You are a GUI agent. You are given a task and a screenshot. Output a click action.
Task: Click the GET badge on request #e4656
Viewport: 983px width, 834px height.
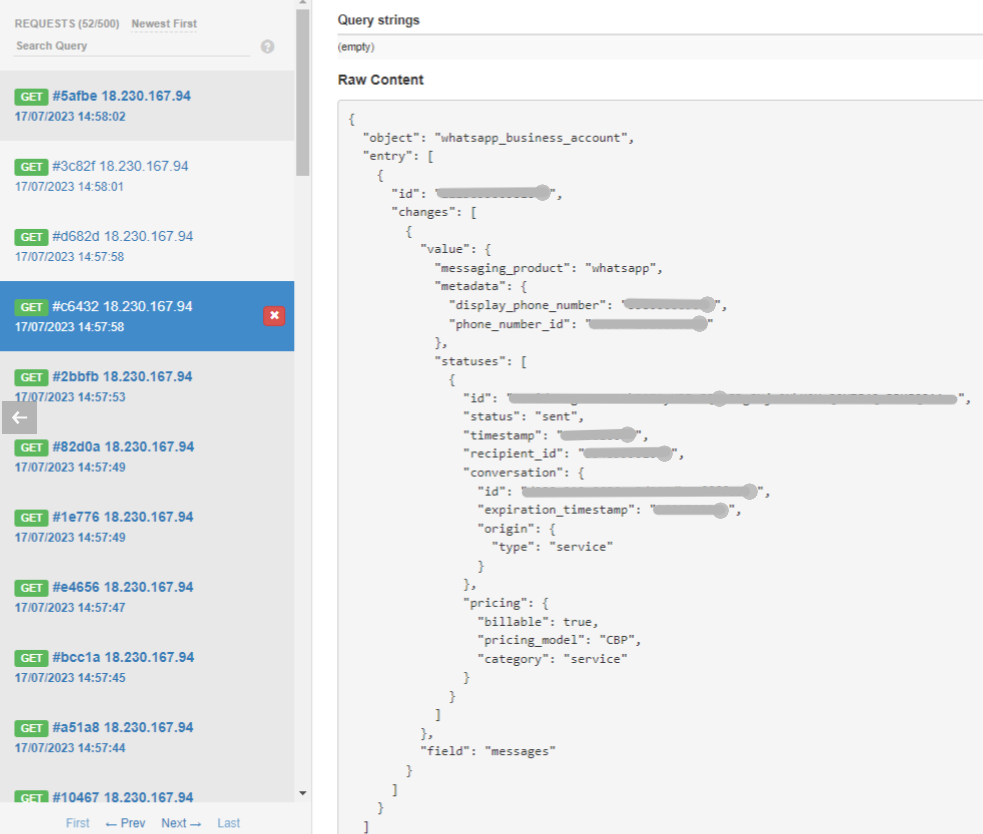click(x=31, y=587)
